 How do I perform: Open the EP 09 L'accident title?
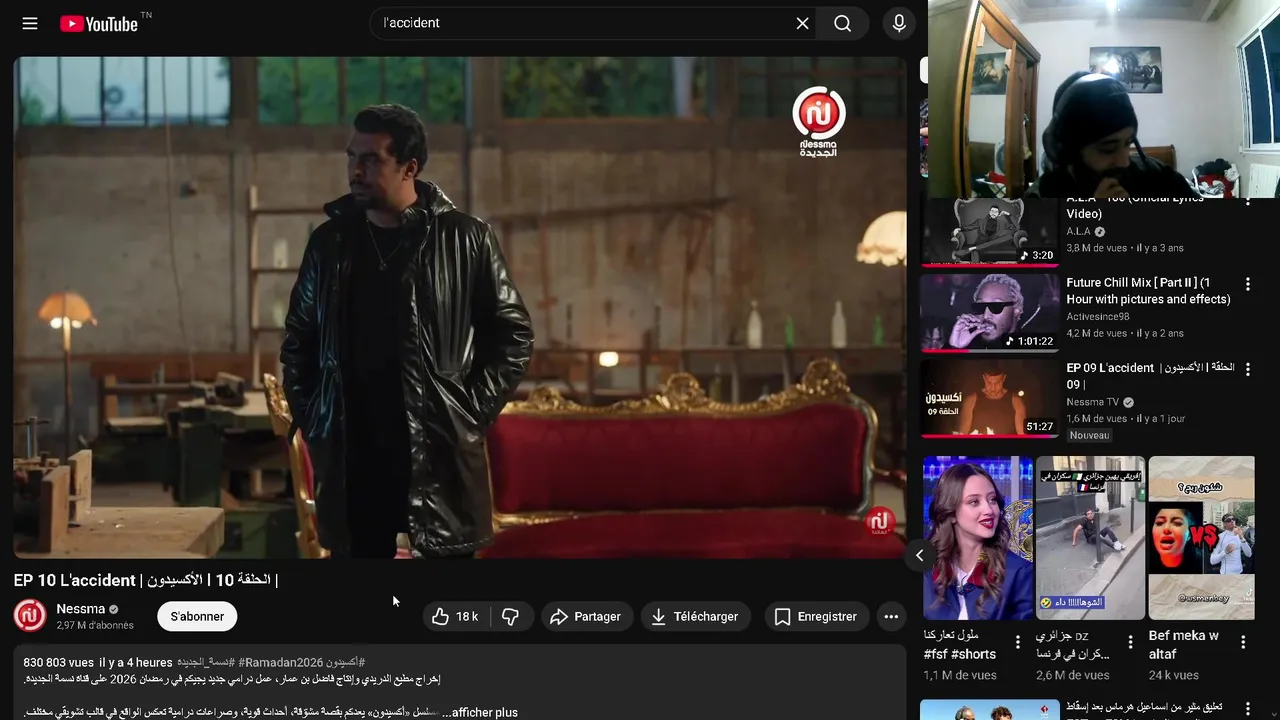(x=1150, y=376)
